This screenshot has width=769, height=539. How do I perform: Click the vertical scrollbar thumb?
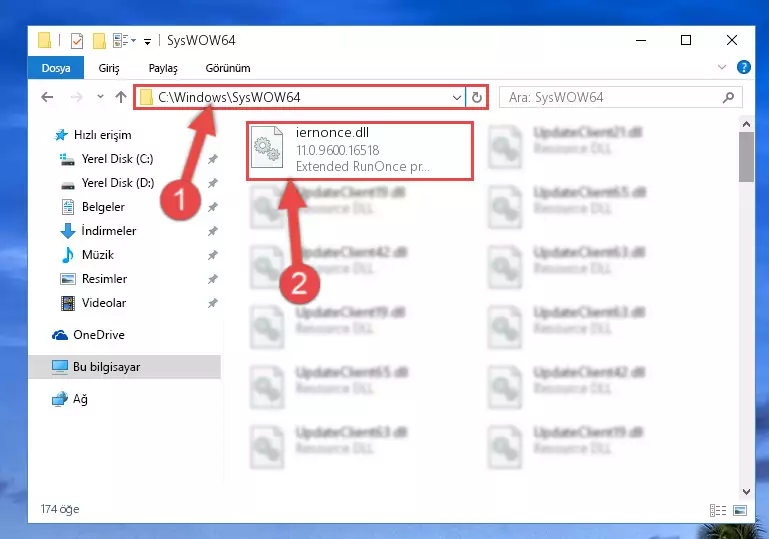tap(746, 157)
